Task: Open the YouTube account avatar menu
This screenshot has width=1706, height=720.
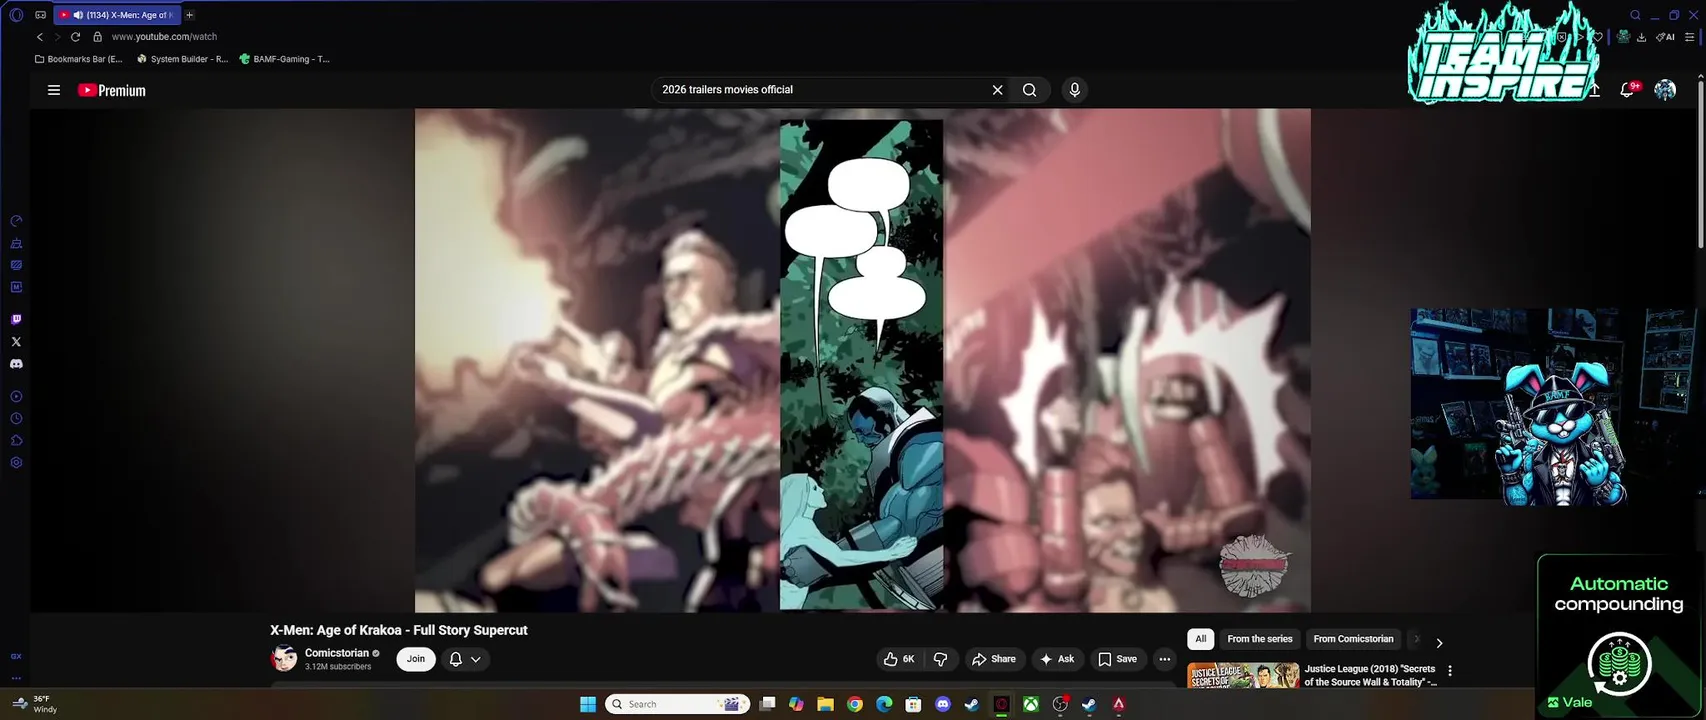Action: [x=1665, y=90]
